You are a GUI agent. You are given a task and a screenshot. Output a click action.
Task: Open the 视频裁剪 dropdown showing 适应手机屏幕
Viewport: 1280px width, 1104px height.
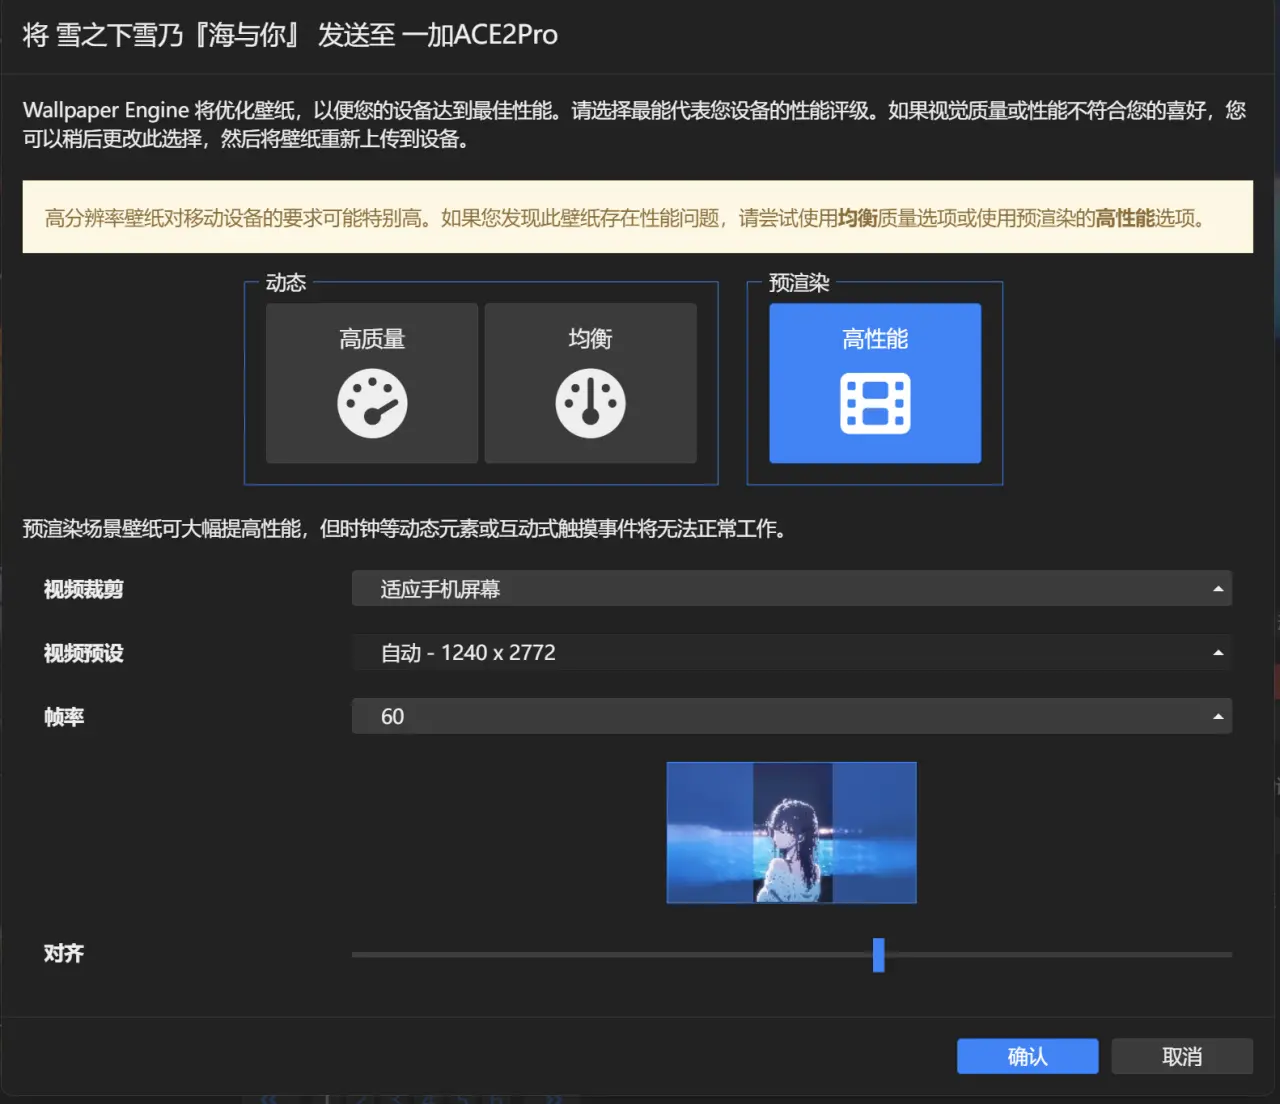tap(792, 589)
